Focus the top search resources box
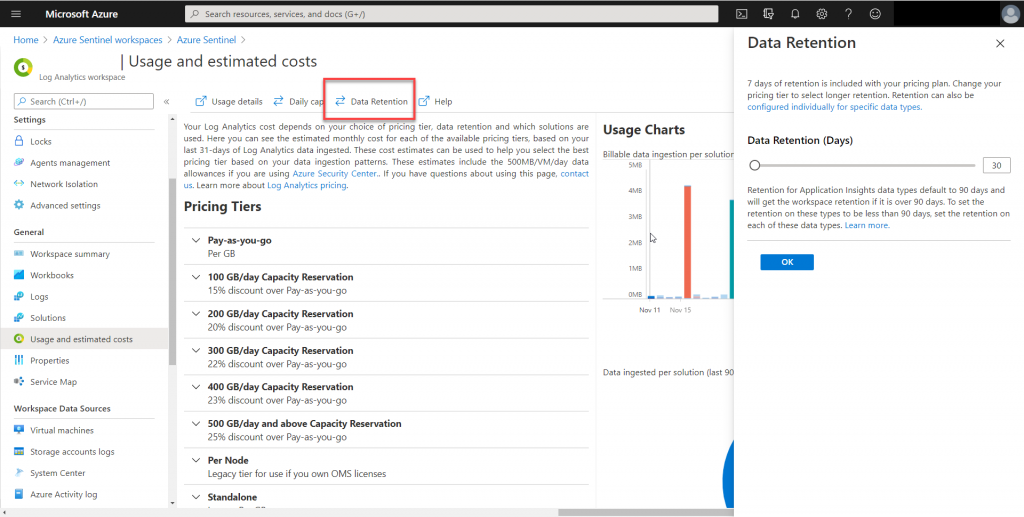Screen dimensions: 1024x517 coord(451,14)
